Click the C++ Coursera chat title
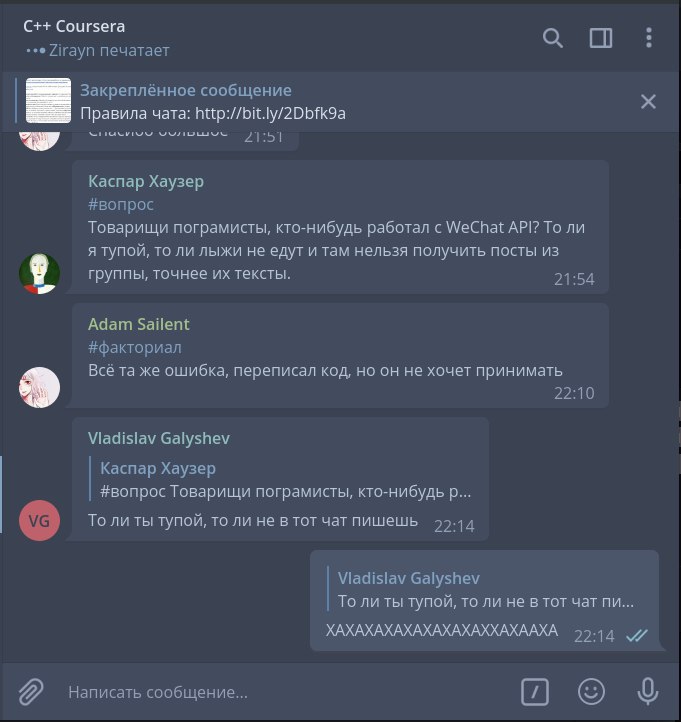The width and height of the screenshot is (681, 722). click(74, 26)
